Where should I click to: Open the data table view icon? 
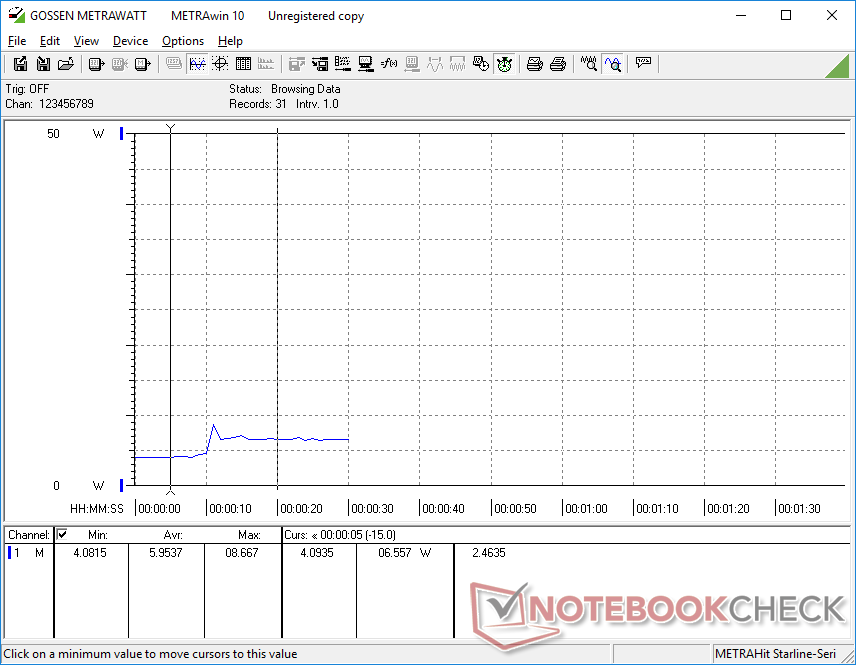pyautogui.click(x=243, y=64)
